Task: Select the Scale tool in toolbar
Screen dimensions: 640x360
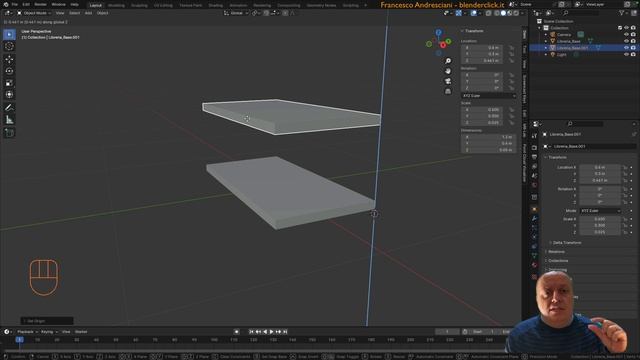Action: (x=9, y=83)
